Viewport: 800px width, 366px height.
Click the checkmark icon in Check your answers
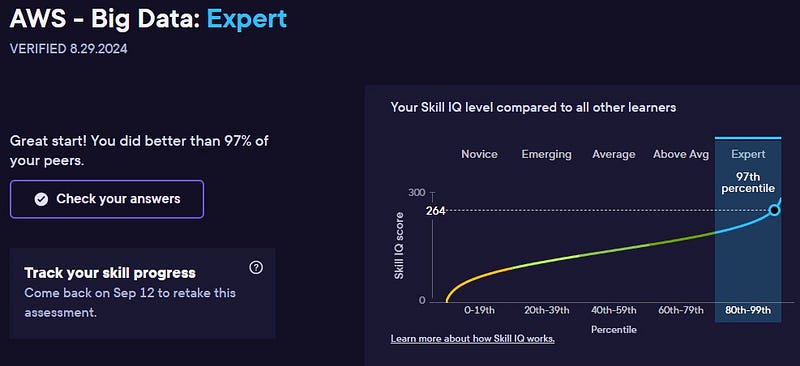[x=41, y=199]
